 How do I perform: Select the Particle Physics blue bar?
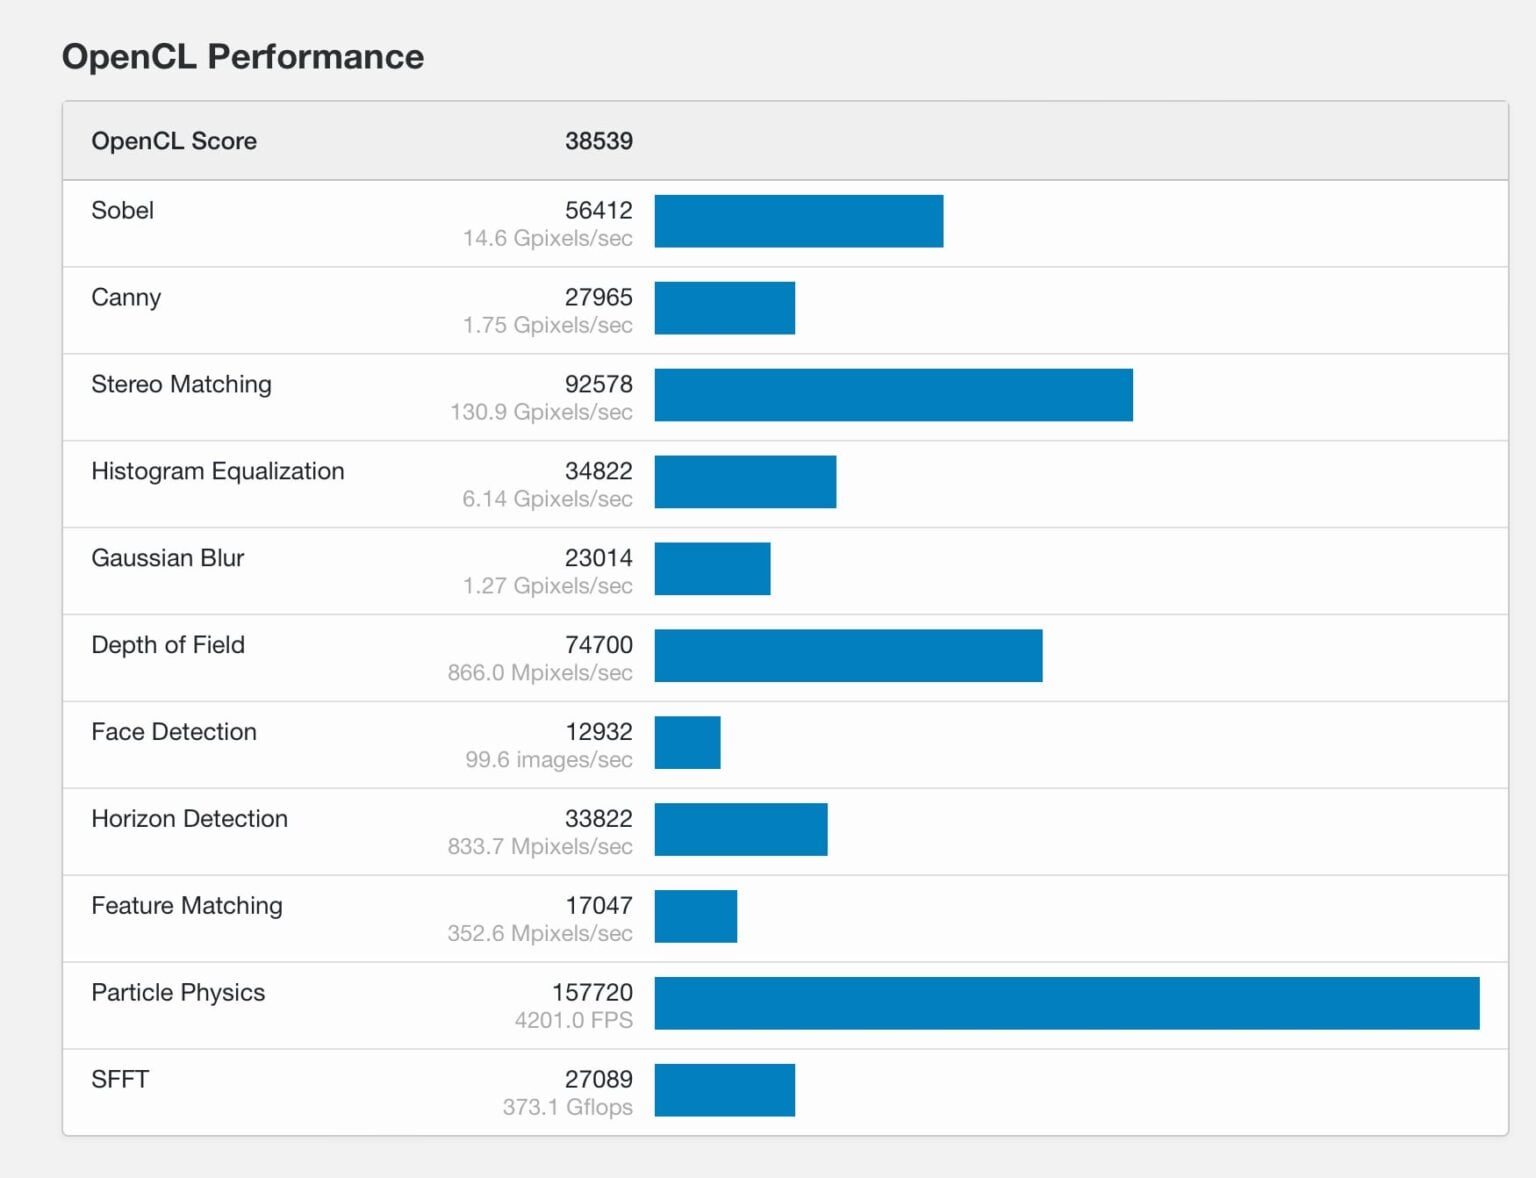[x=1066, y=1003]
